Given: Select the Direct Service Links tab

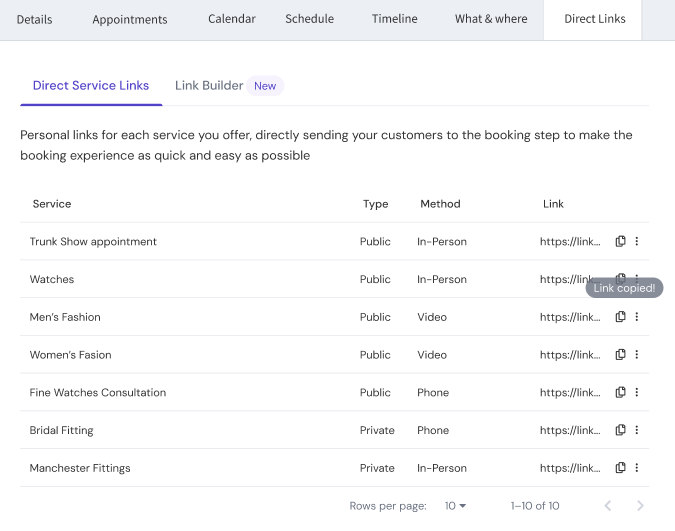Looking at the screenshot, I should point(91,86).
